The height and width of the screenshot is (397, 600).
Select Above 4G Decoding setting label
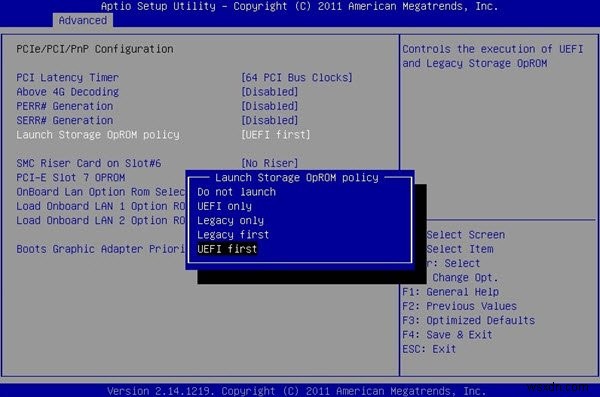[x=67, y=92]
